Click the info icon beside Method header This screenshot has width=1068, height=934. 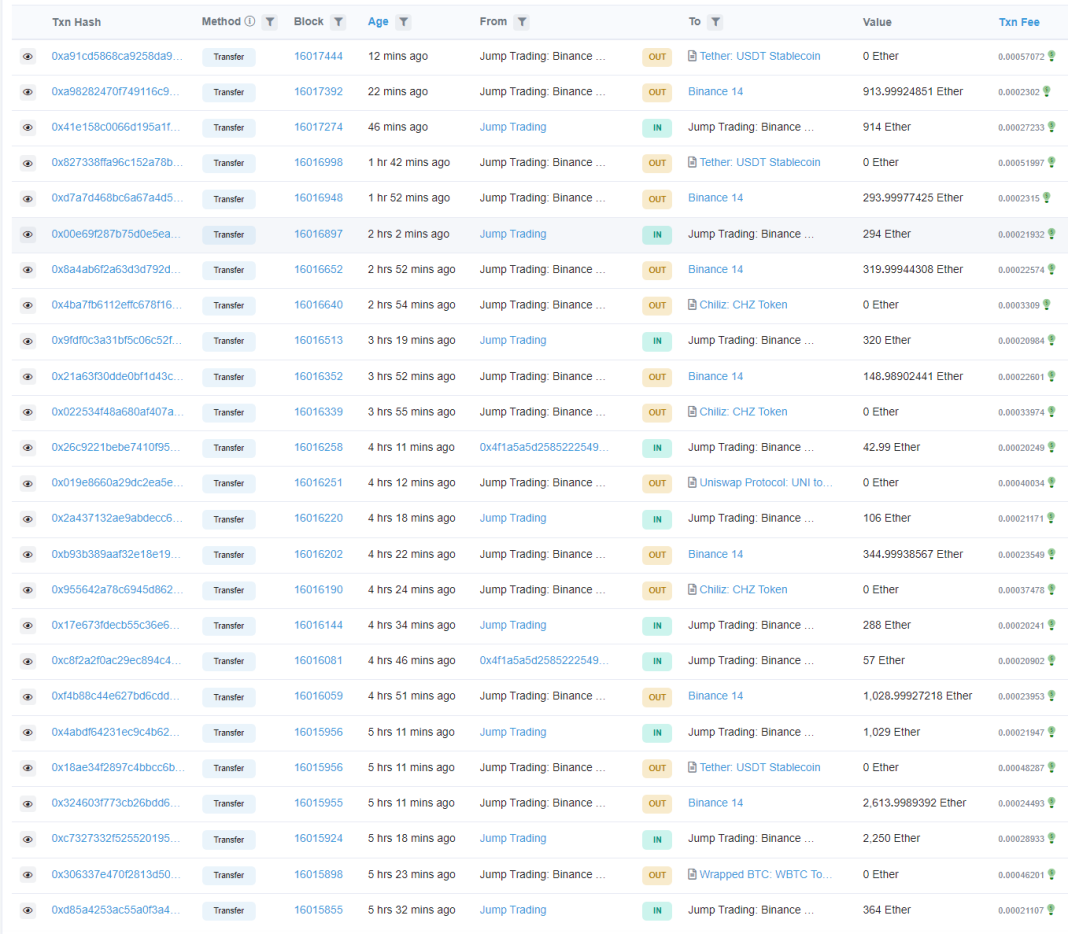[x=250, y=21]
